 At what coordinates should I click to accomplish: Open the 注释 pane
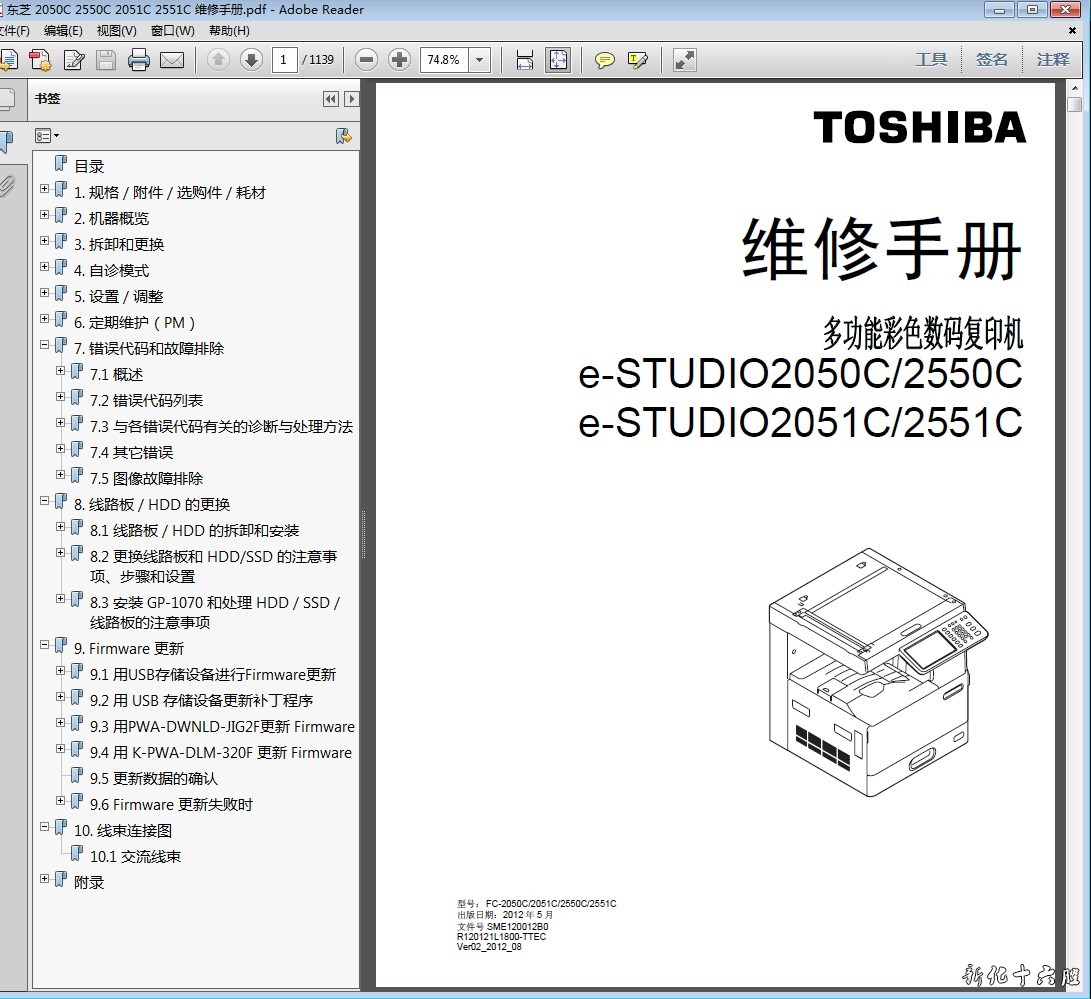[x=1052, y=60]
